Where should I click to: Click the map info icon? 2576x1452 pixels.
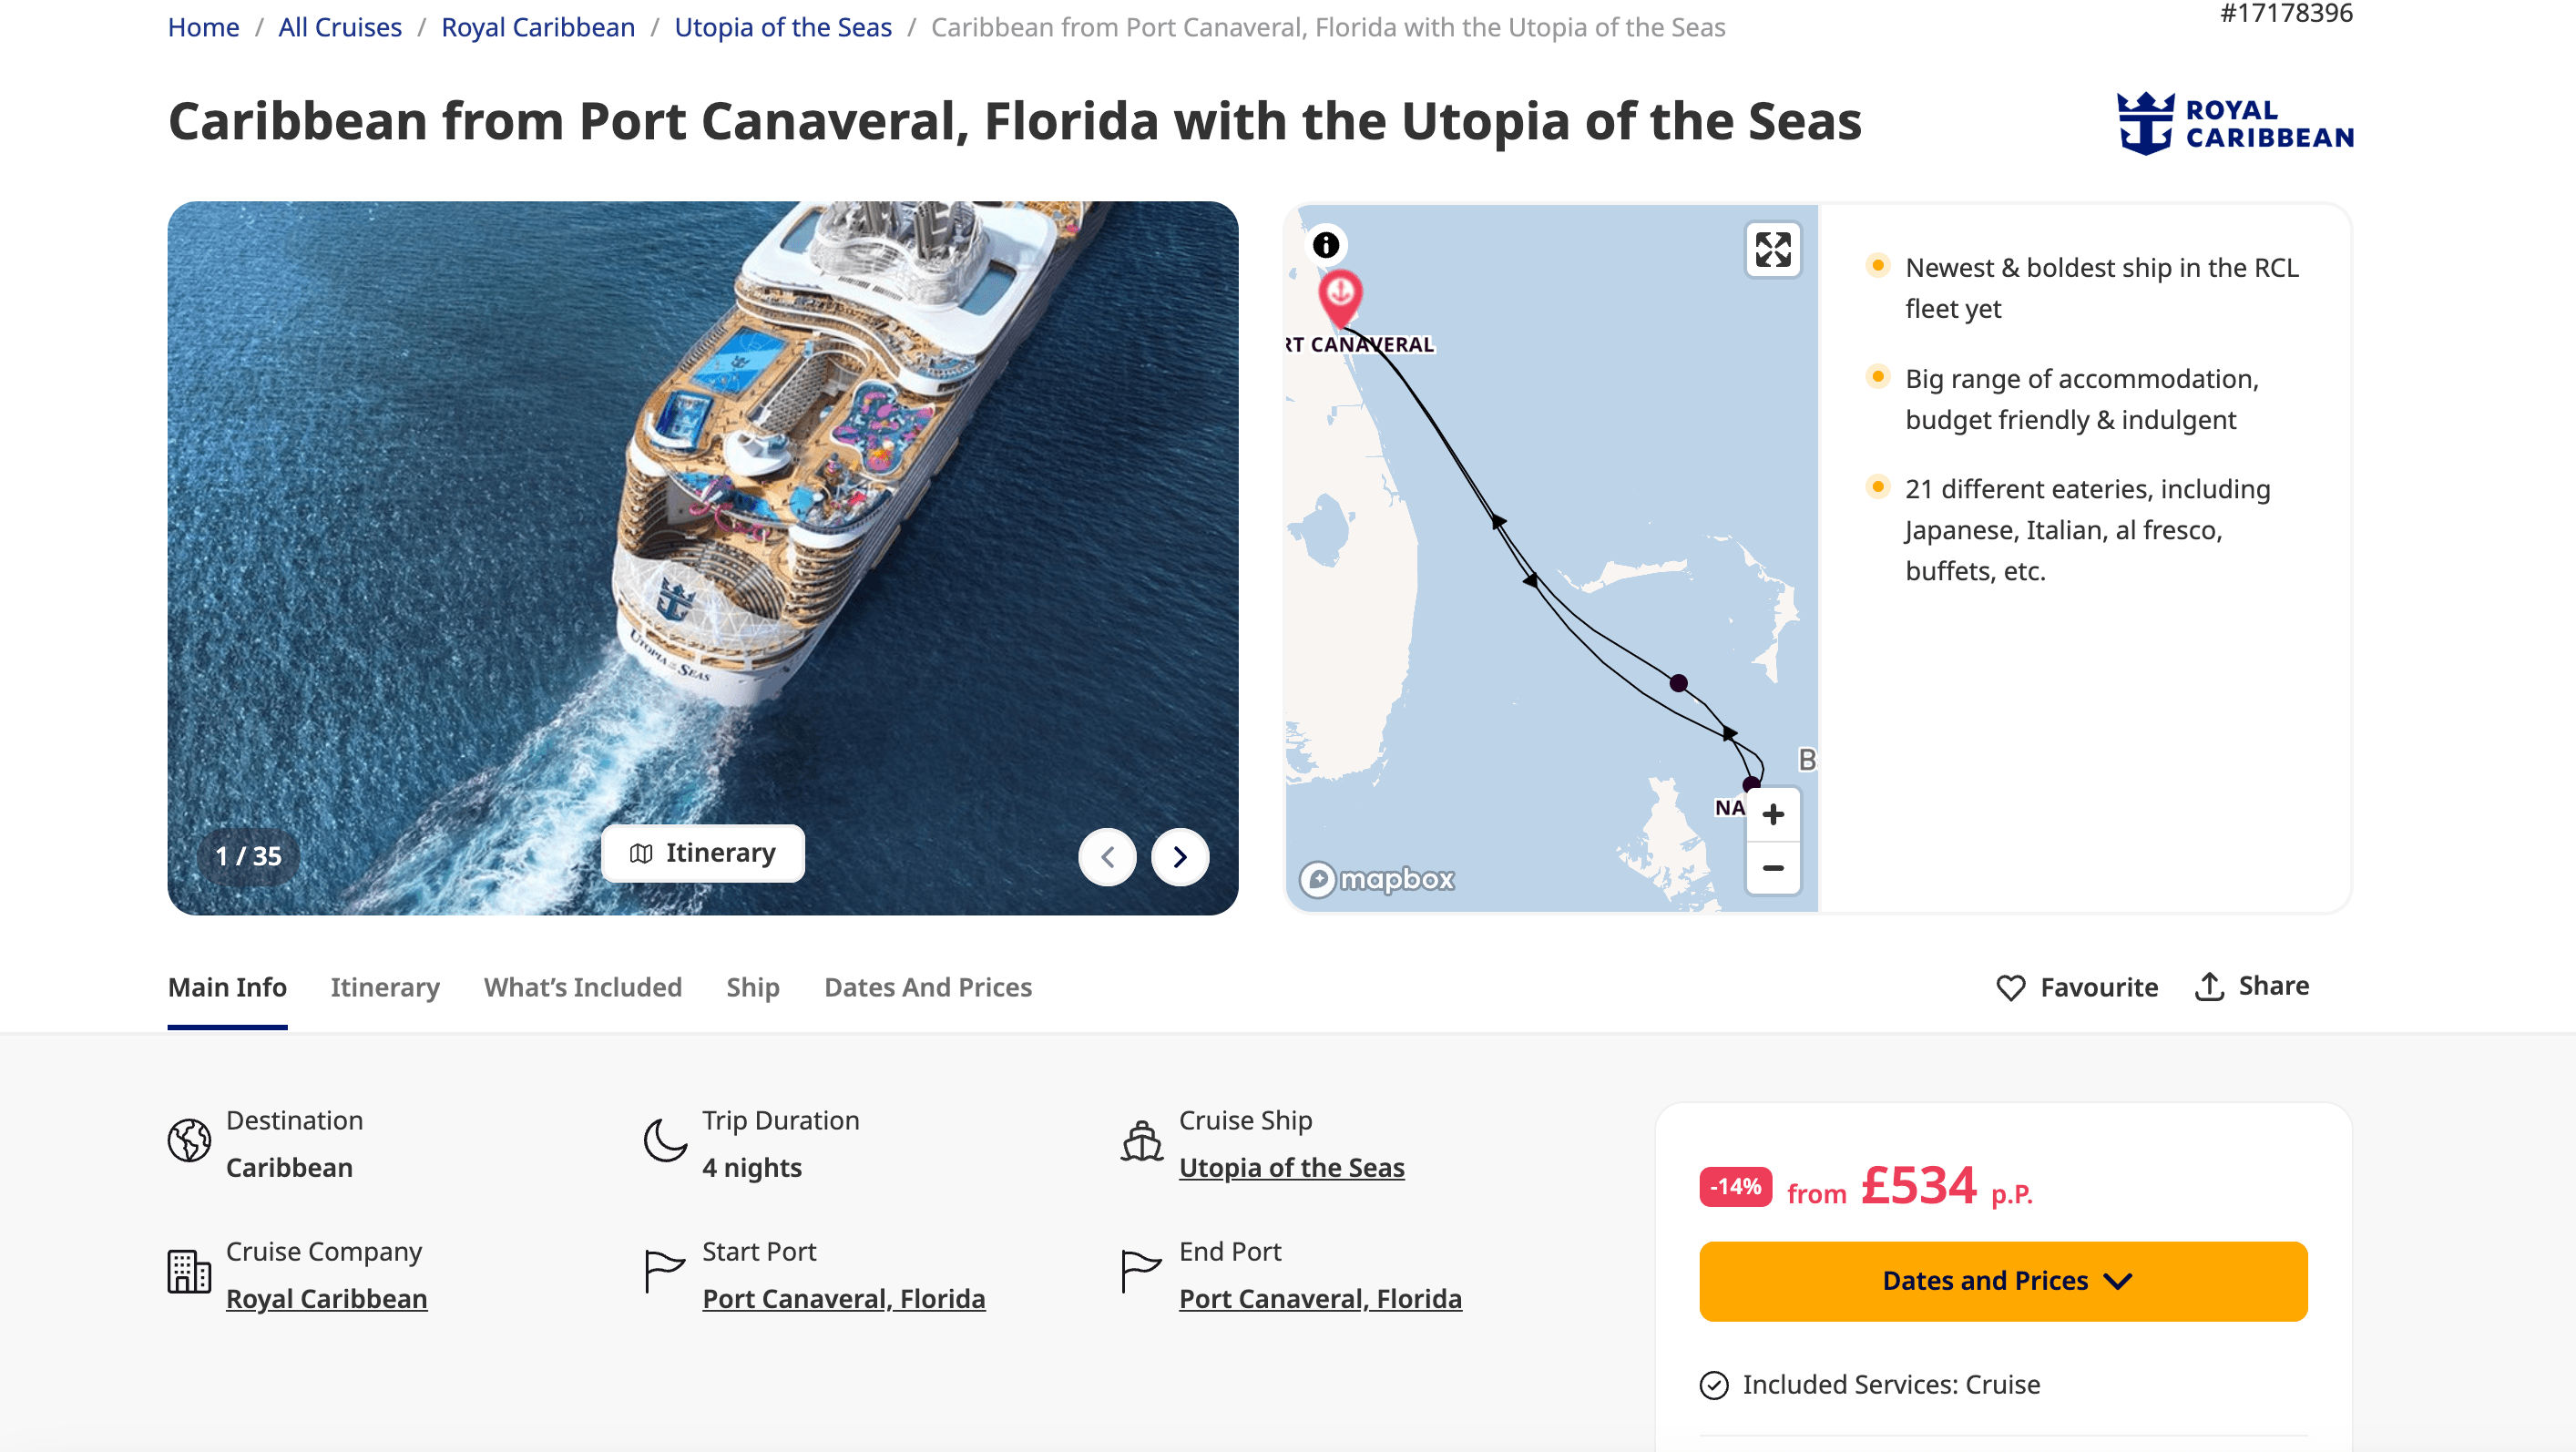pyautogui.click(x=1325, y=245)
